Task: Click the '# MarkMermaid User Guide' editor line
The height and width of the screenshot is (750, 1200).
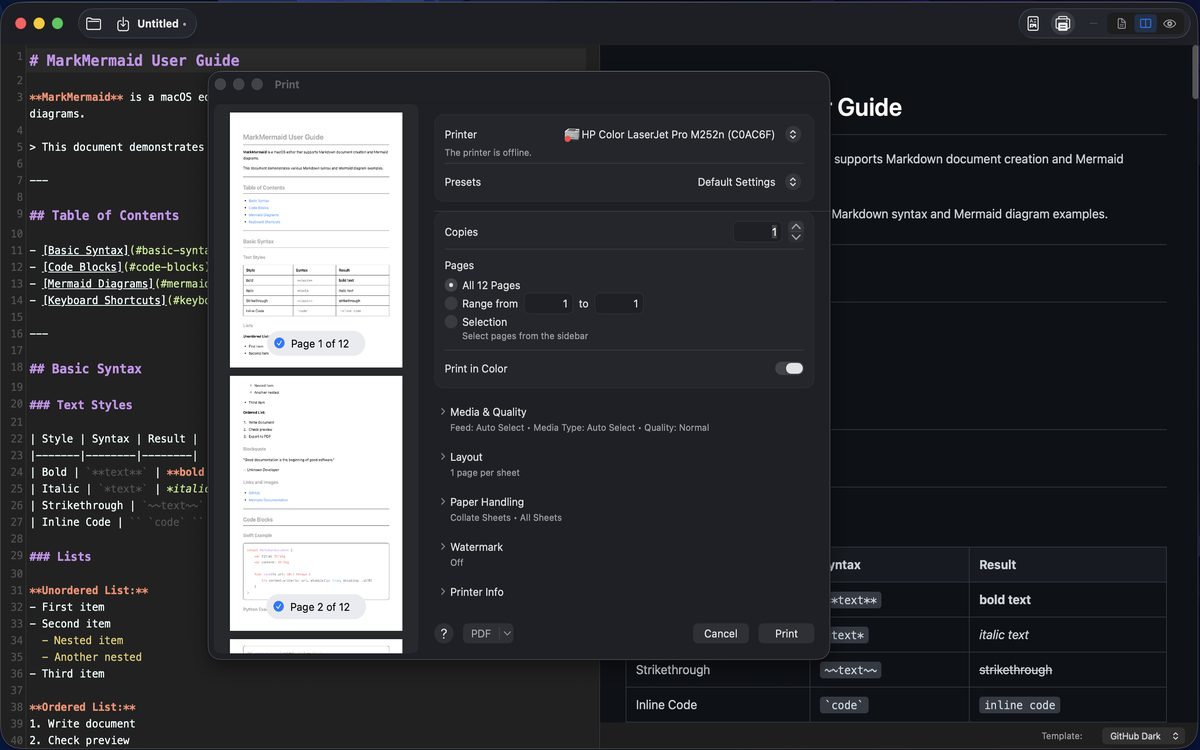Action: [x=134, y=60]
